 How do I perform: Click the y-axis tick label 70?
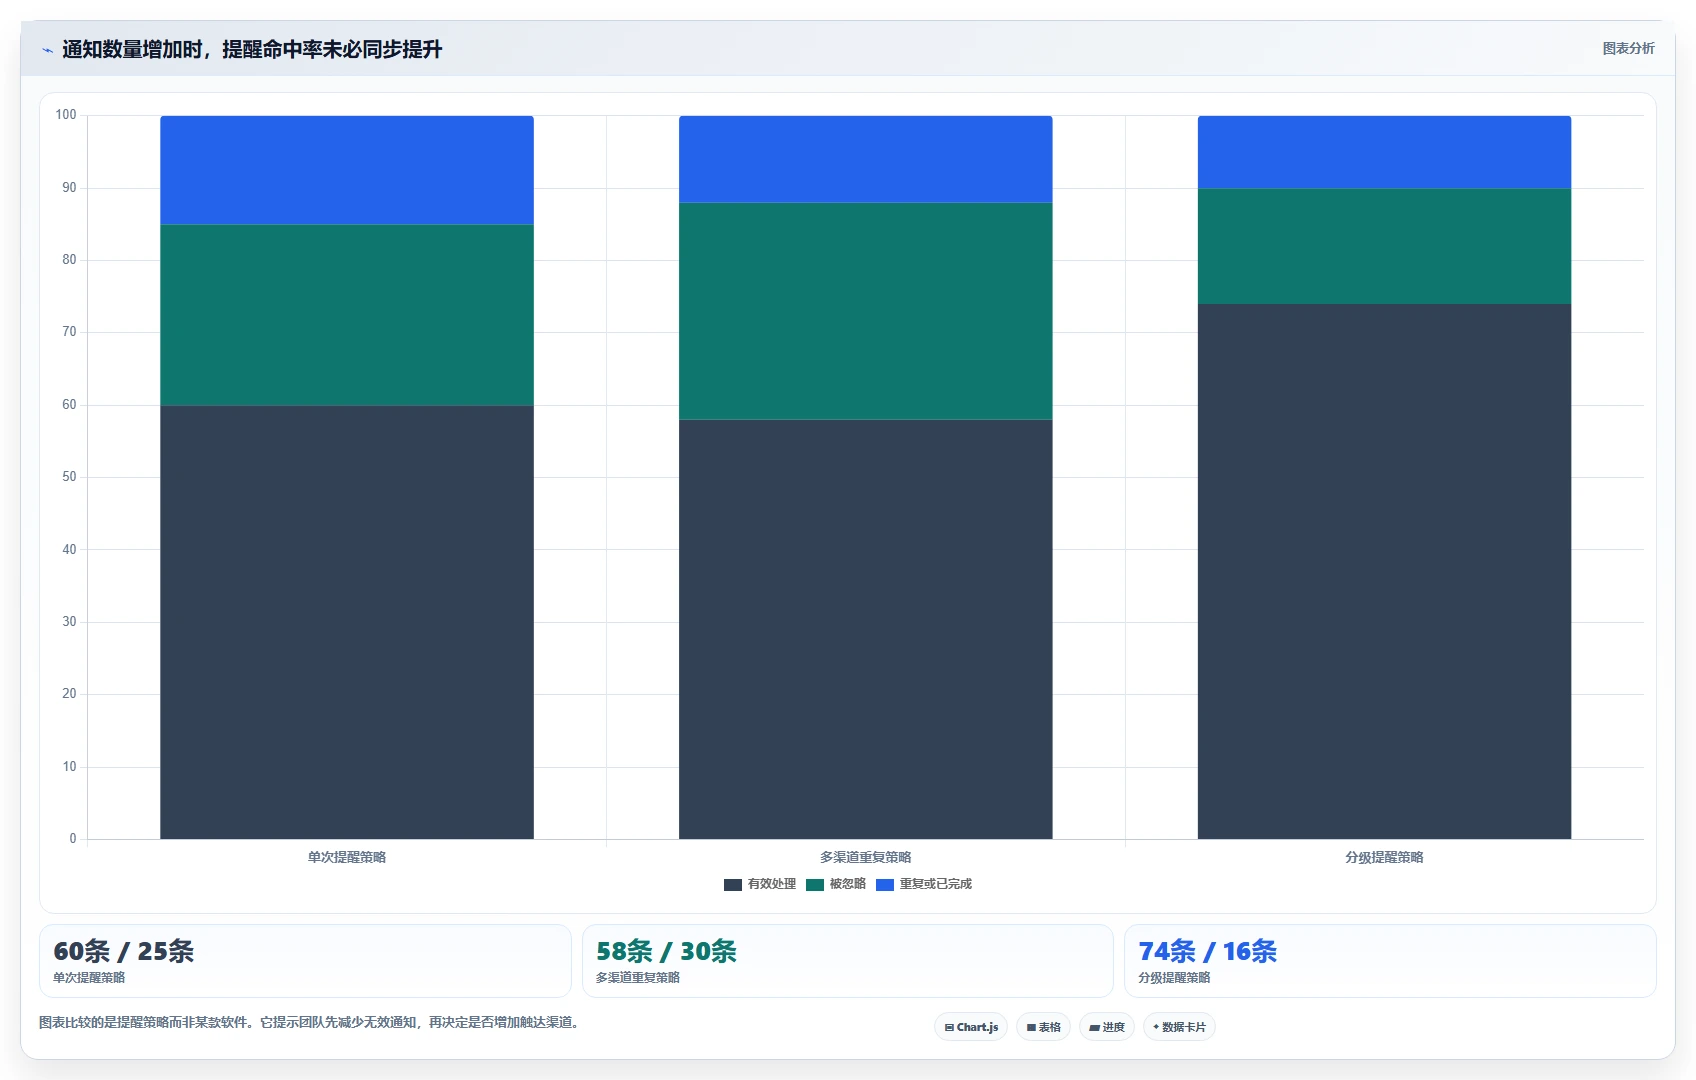click(69, 332)
